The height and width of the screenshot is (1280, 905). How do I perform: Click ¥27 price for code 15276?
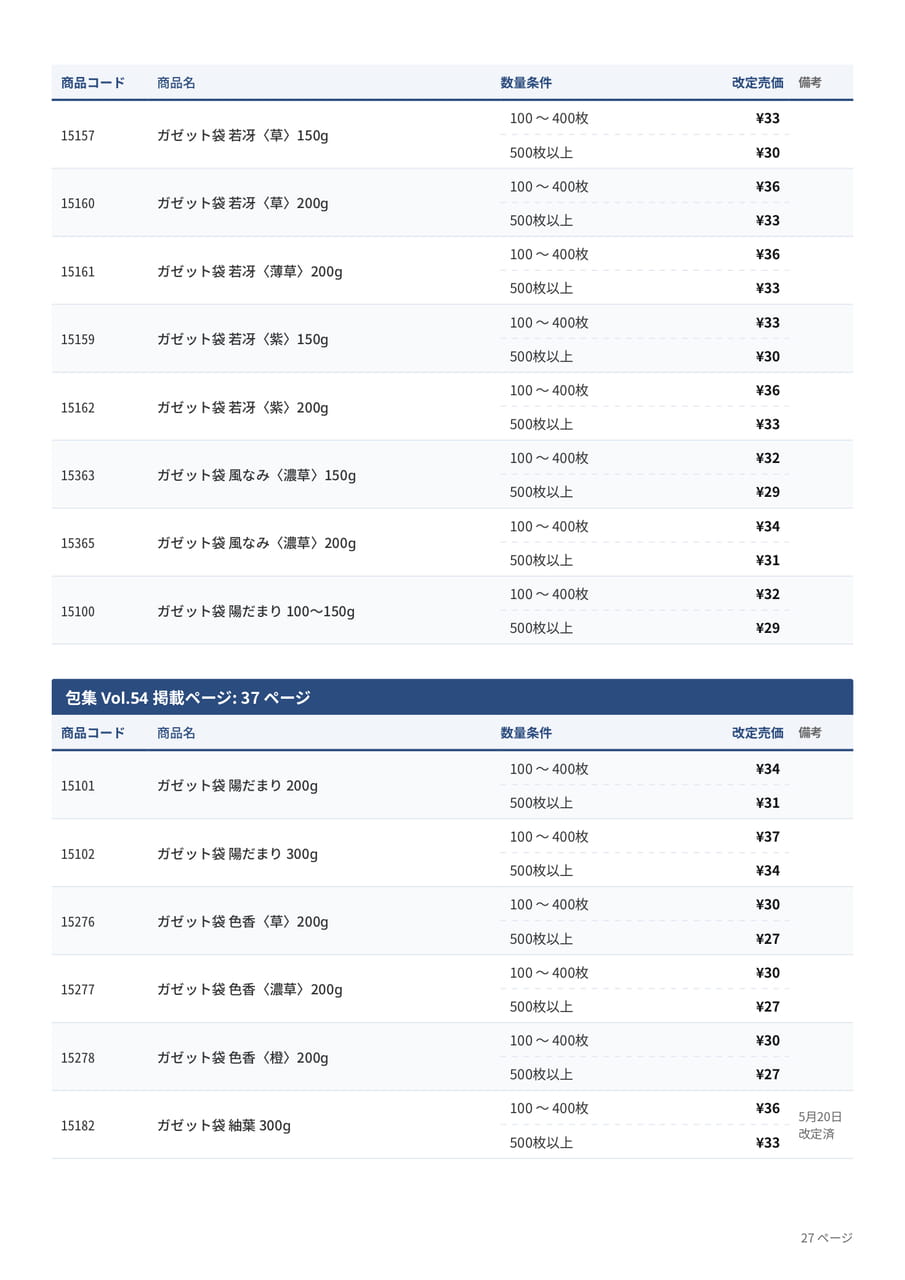coord(768,938)
